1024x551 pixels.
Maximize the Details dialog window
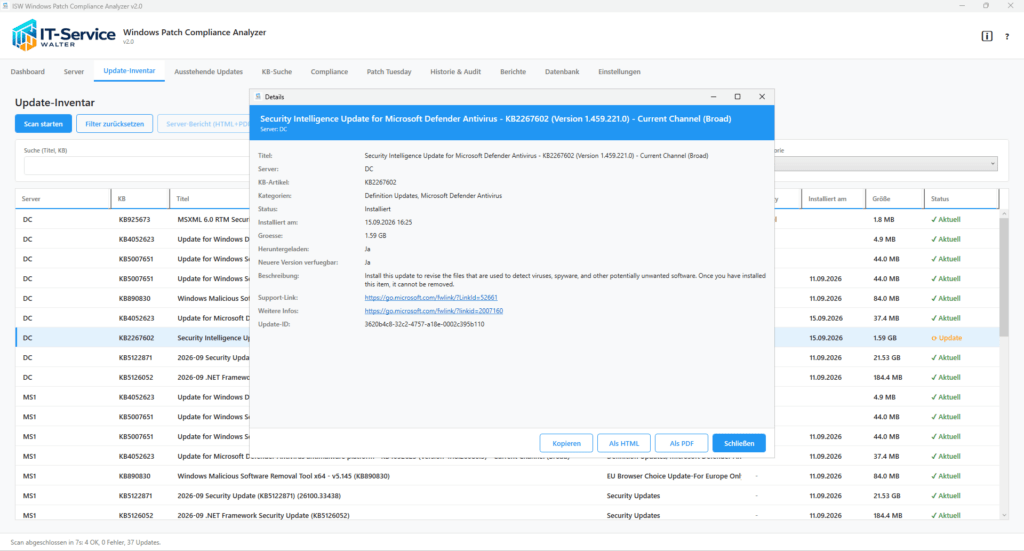click(737, 97)
